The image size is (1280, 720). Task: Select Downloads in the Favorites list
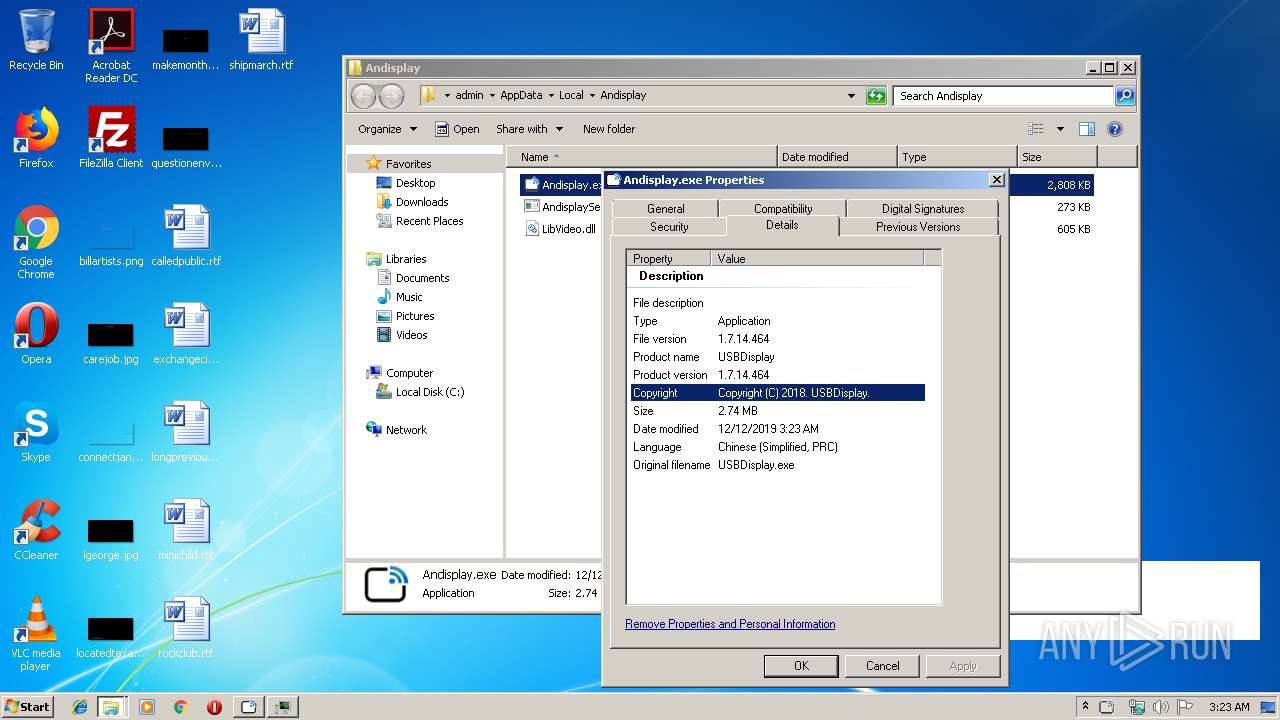(x=421, y=202)
